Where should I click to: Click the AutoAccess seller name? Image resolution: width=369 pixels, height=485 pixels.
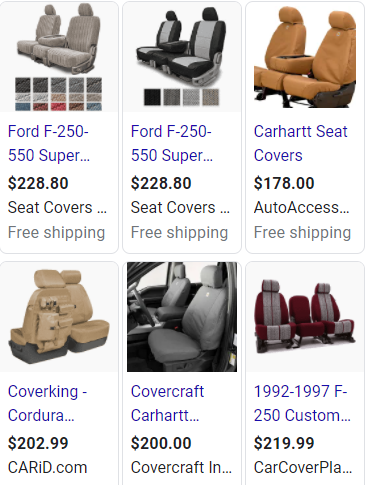pos(301,208)
